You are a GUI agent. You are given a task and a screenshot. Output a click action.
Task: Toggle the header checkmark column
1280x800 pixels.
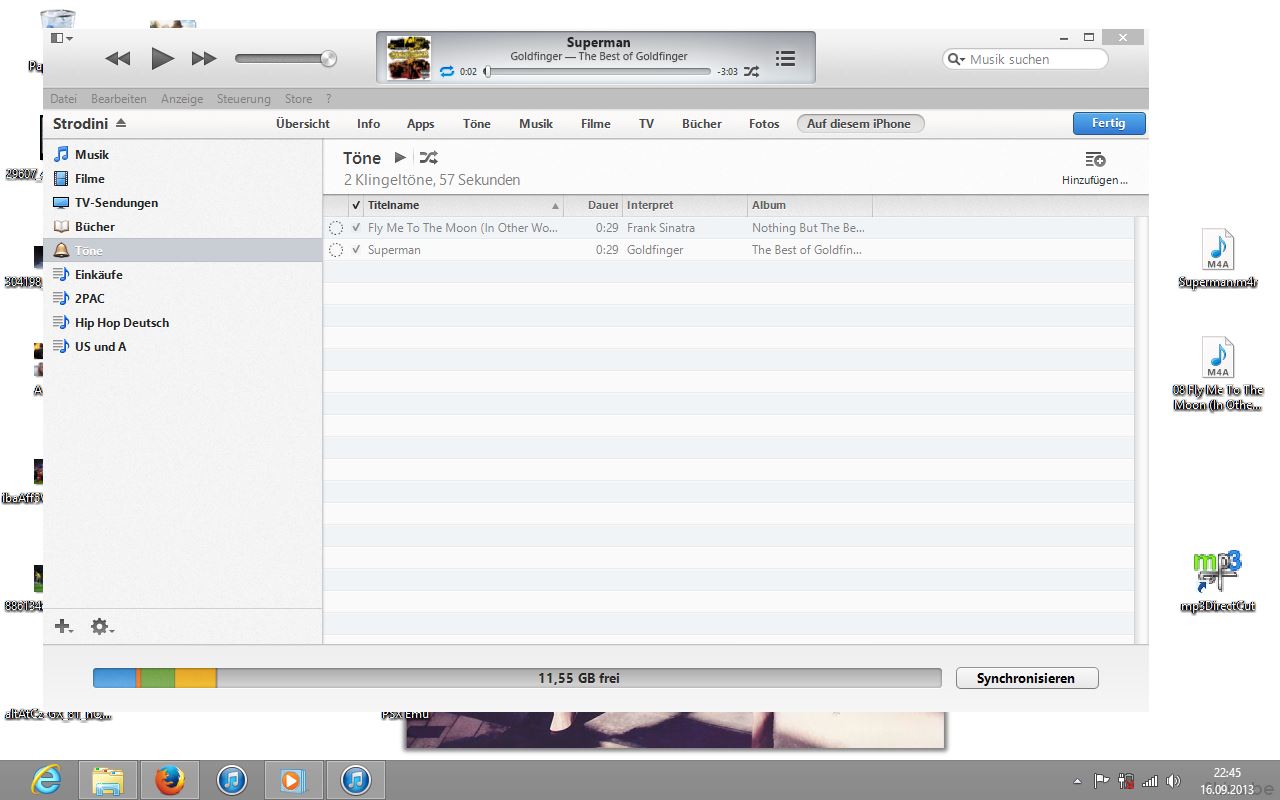tap(356, 205)
